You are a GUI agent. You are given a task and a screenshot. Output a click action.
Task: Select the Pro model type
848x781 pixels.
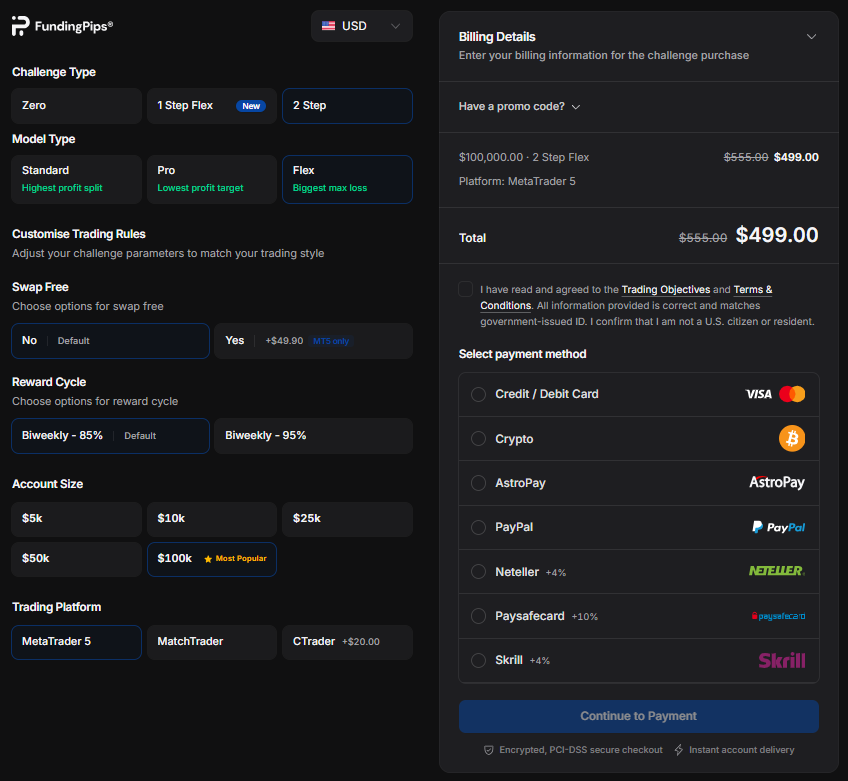coord(212,180)
